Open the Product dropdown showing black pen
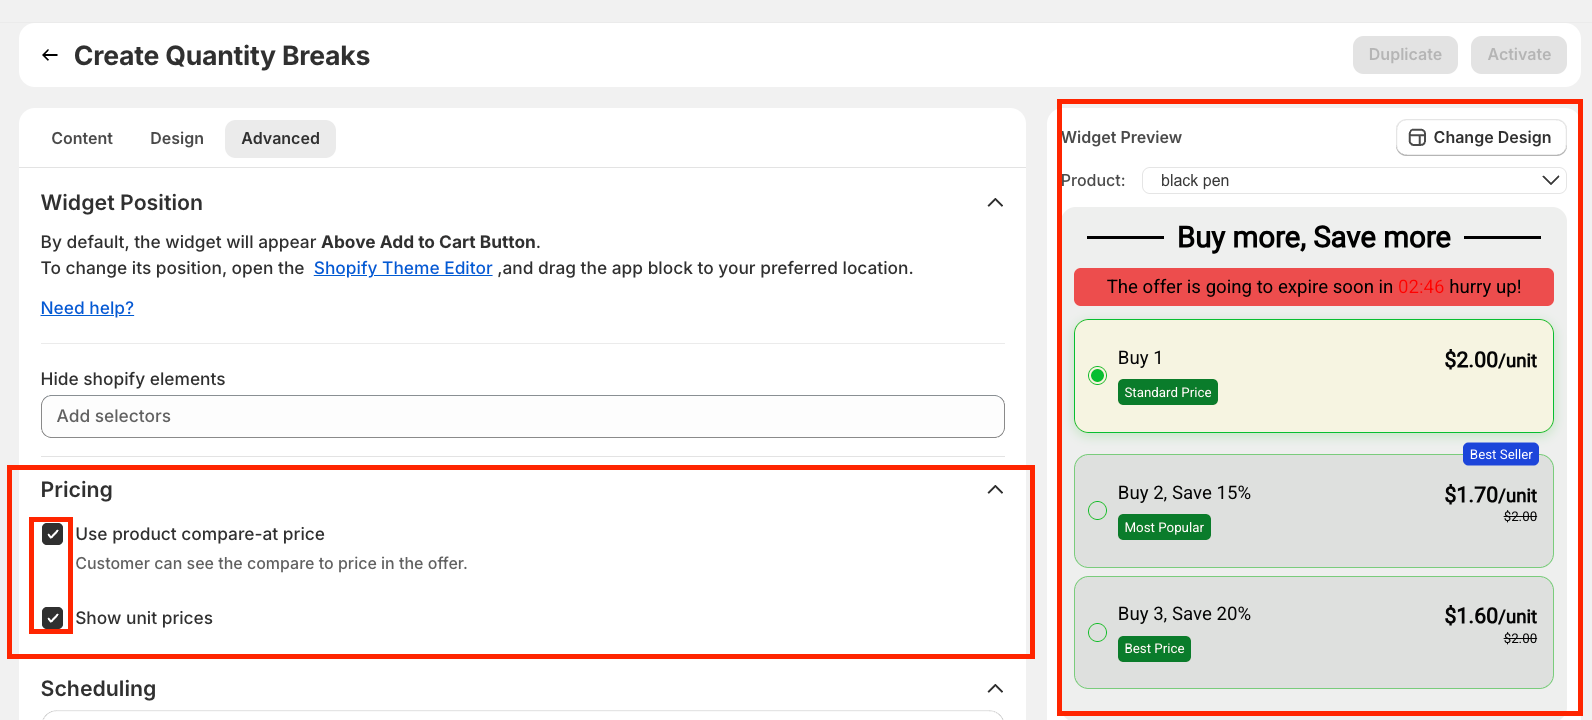Viewport: 1592px width, 720px height. pyautogui.click(x=1353, y=181)
